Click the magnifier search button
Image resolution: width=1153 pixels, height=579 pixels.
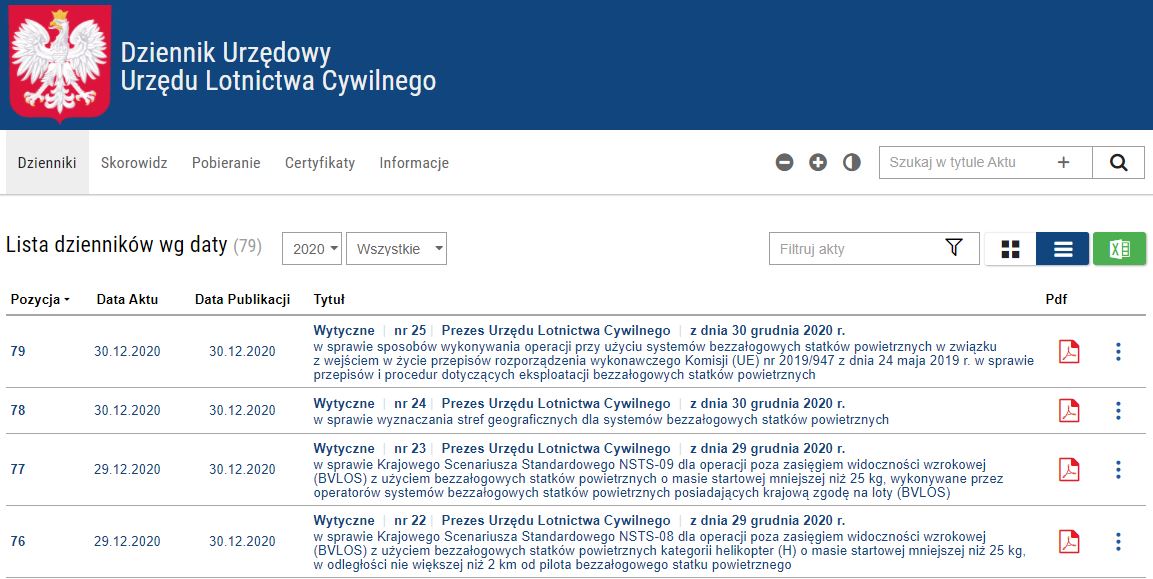pos(1118,163)
